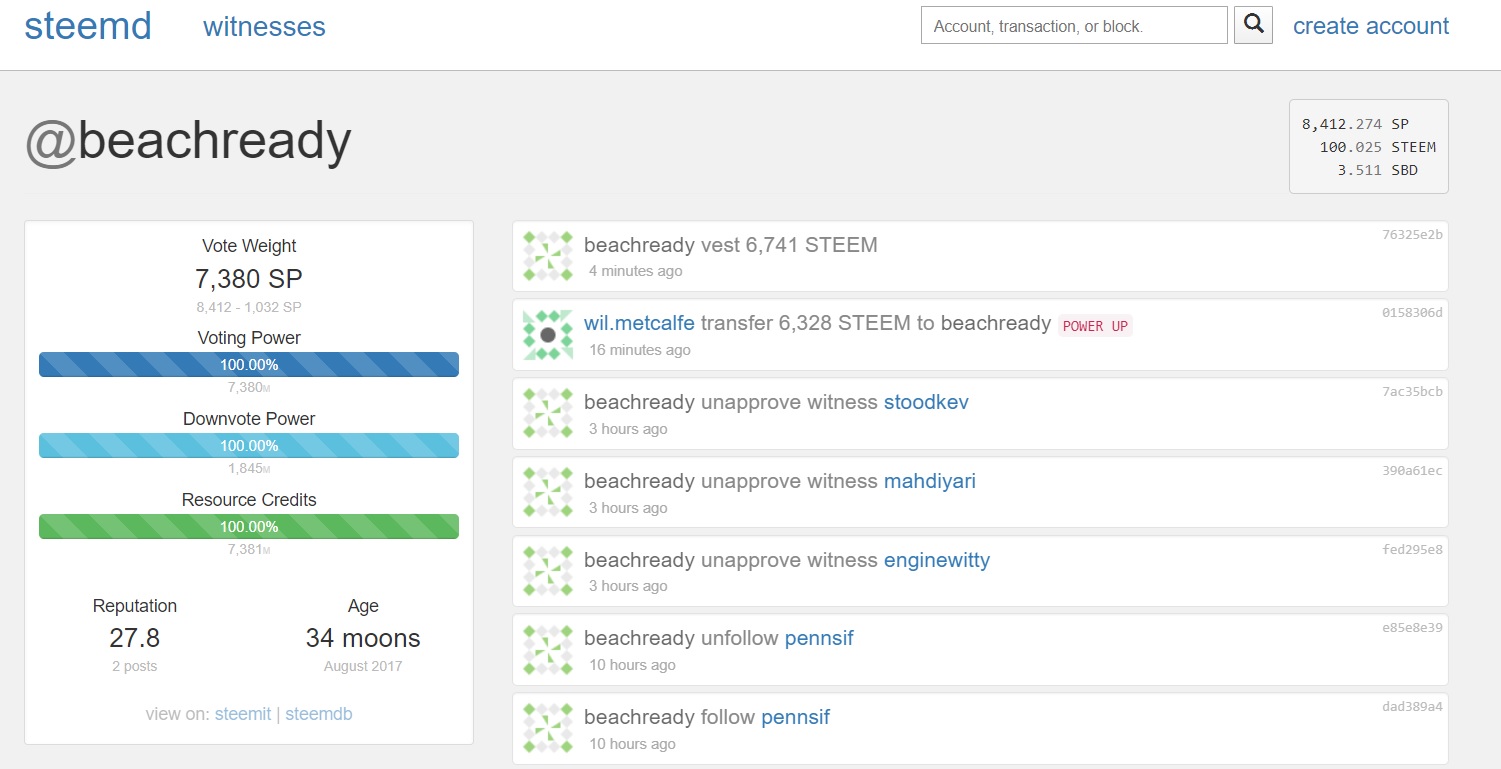Click the magnifying glass search button

click(x=1253, y=25)
